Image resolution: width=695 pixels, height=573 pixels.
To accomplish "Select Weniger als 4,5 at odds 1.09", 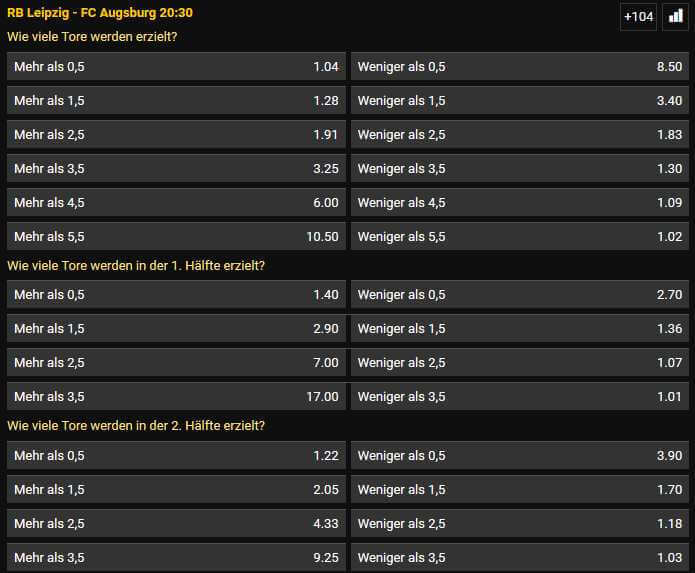I will pos(519,203).
